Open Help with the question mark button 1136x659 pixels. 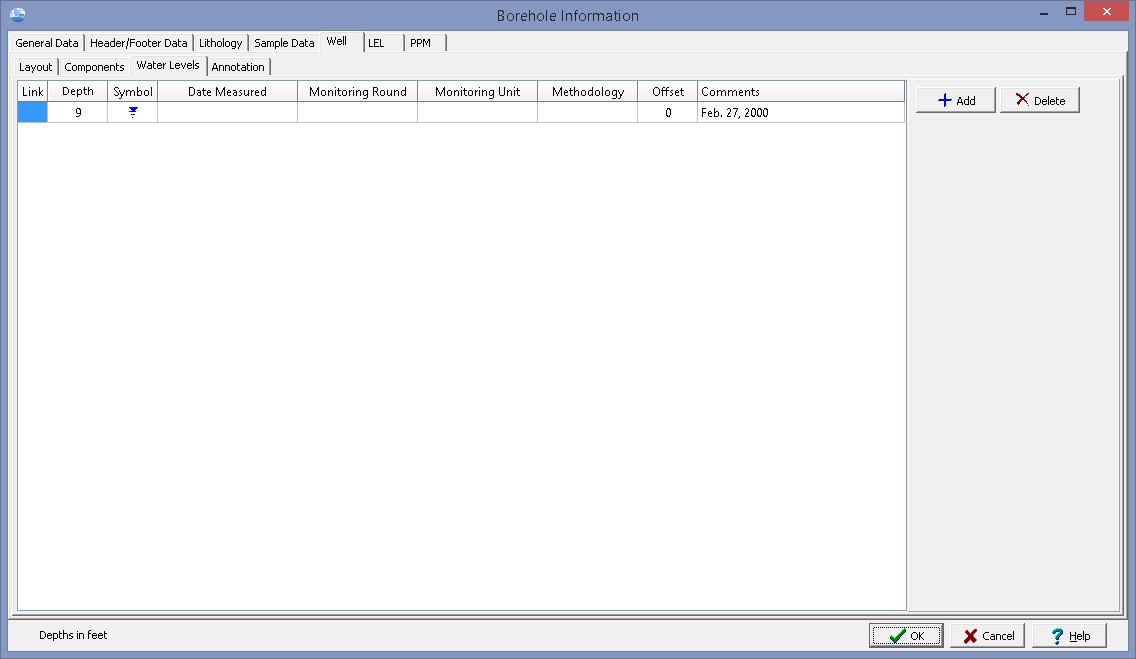pyautogui.click(x=1069, y=636)
